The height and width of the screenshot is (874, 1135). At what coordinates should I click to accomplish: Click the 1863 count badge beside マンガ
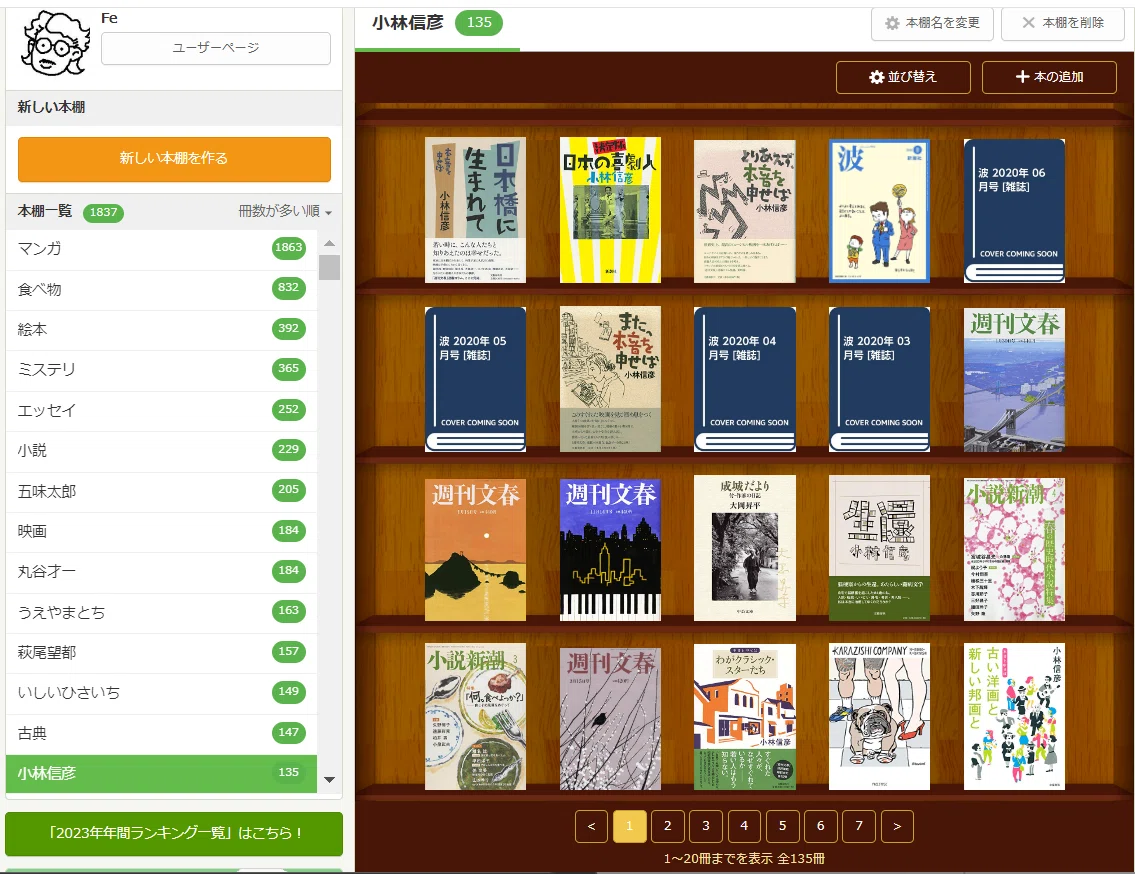coord(289,248)
